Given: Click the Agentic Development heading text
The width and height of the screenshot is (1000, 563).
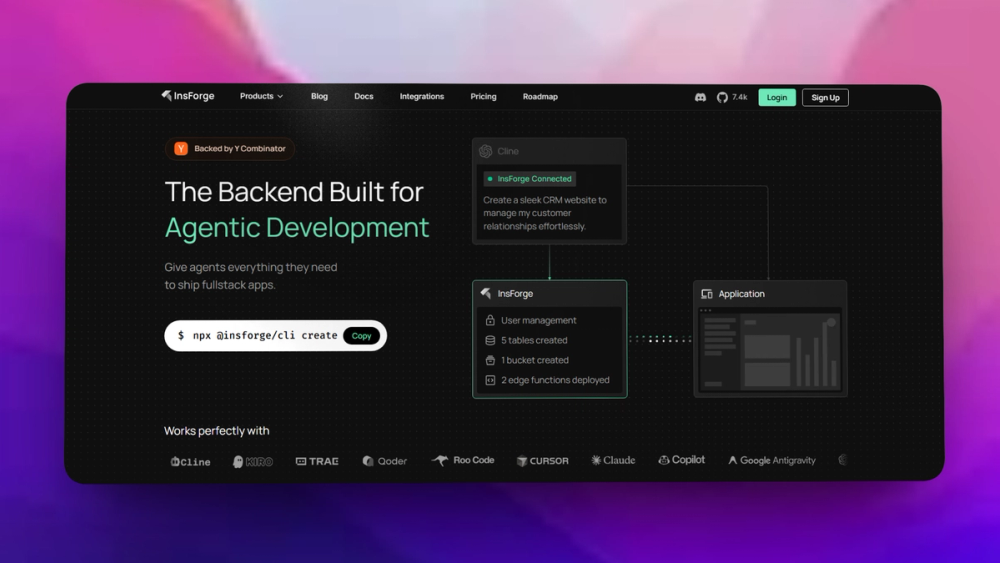Looking at the screenshot, I should click(297, 228).
